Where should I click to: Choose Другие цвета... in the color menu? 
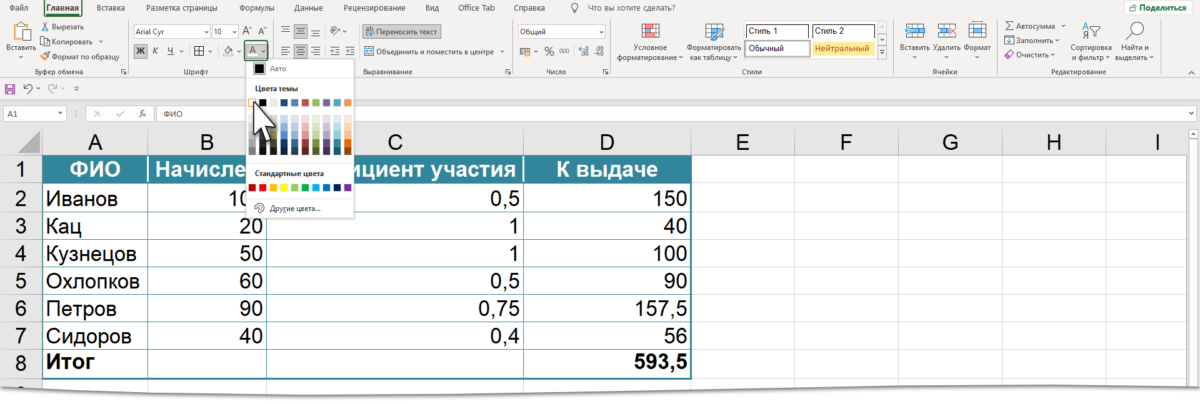coord(293,208)
